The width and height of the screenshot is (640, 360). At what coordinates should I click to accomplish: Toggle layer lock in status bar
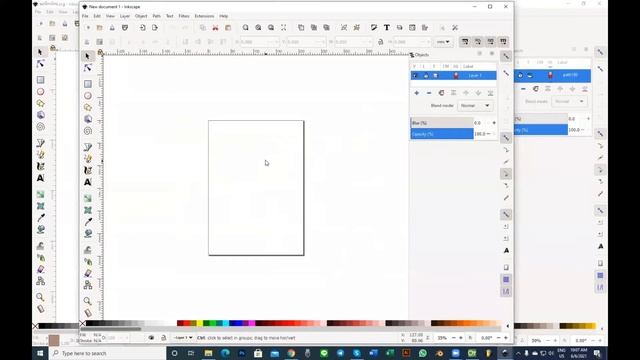coord(163,338)
